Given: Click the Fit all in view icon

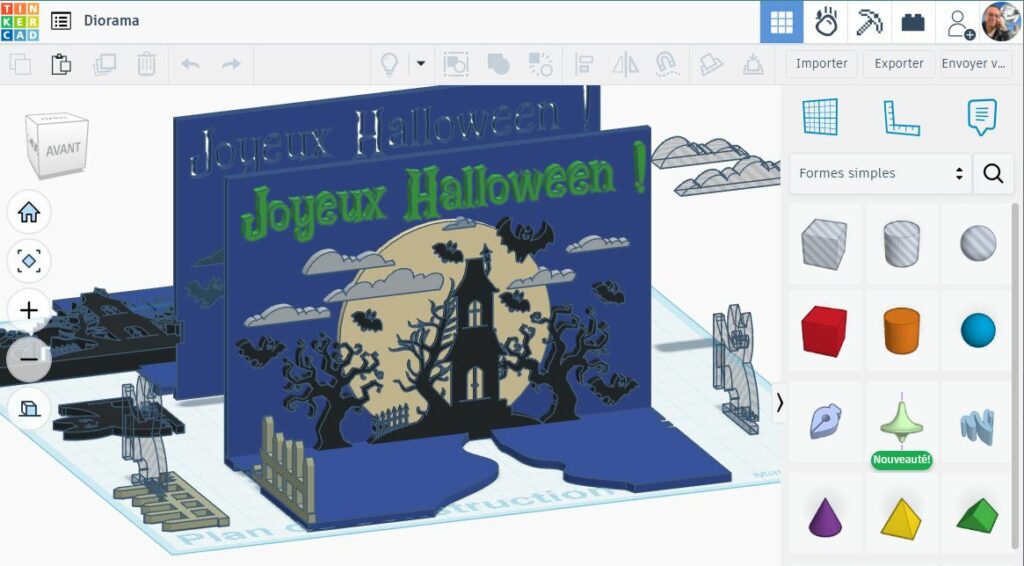Looking at the screenshot, I should point(29,261).
